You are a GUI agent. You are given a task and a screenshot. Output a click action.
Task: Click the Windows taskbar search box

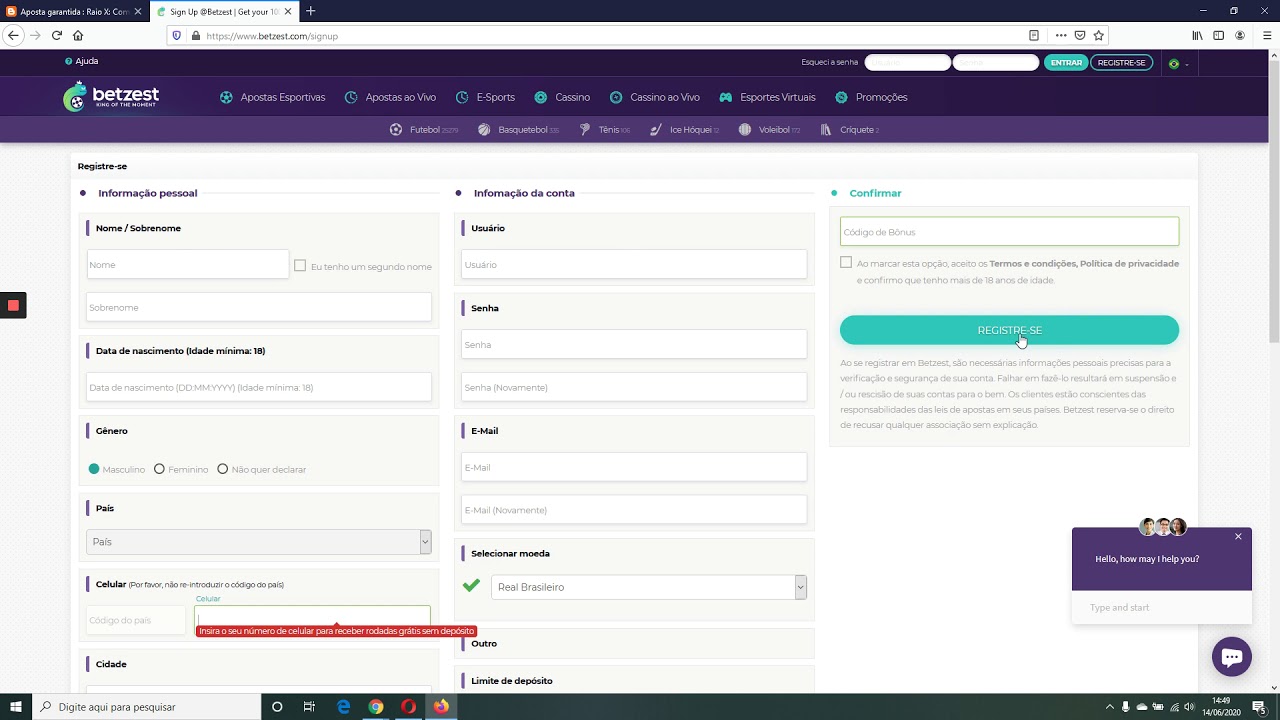(x=146, y=707)
